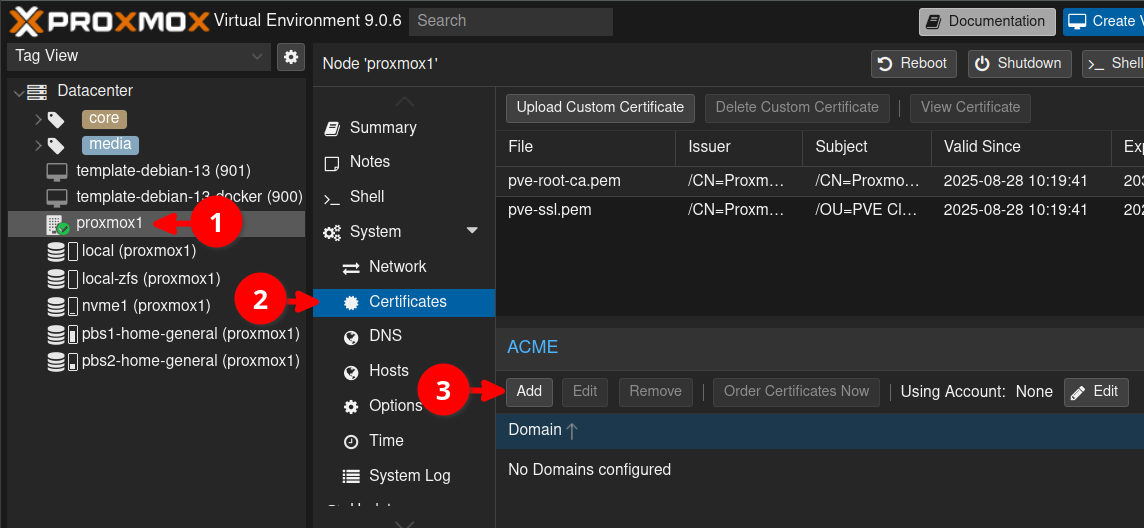Click the File column header
The width and height of the screenshot is (1144, 528).
tap(586, 147)
